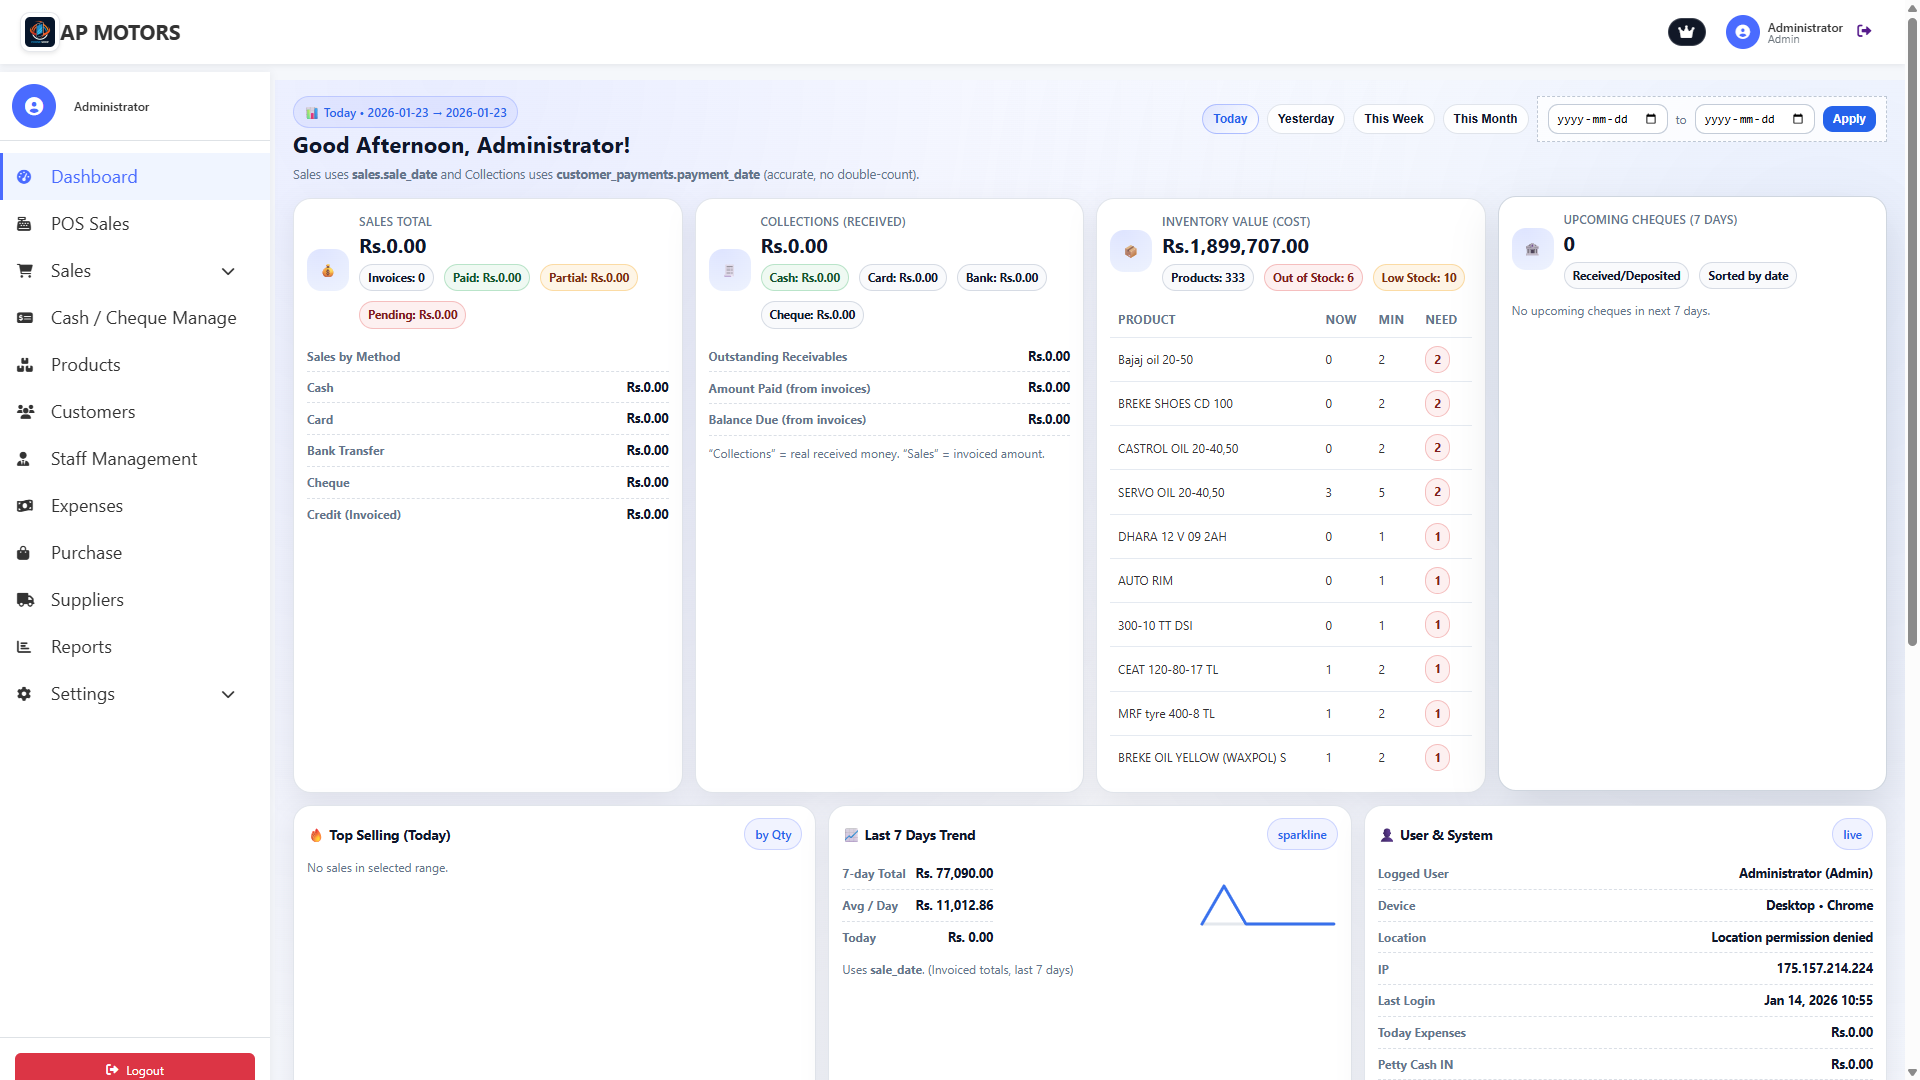Open calendar picker on end date field
Screen dimensions: 1920x1080
coord(1798,119)
